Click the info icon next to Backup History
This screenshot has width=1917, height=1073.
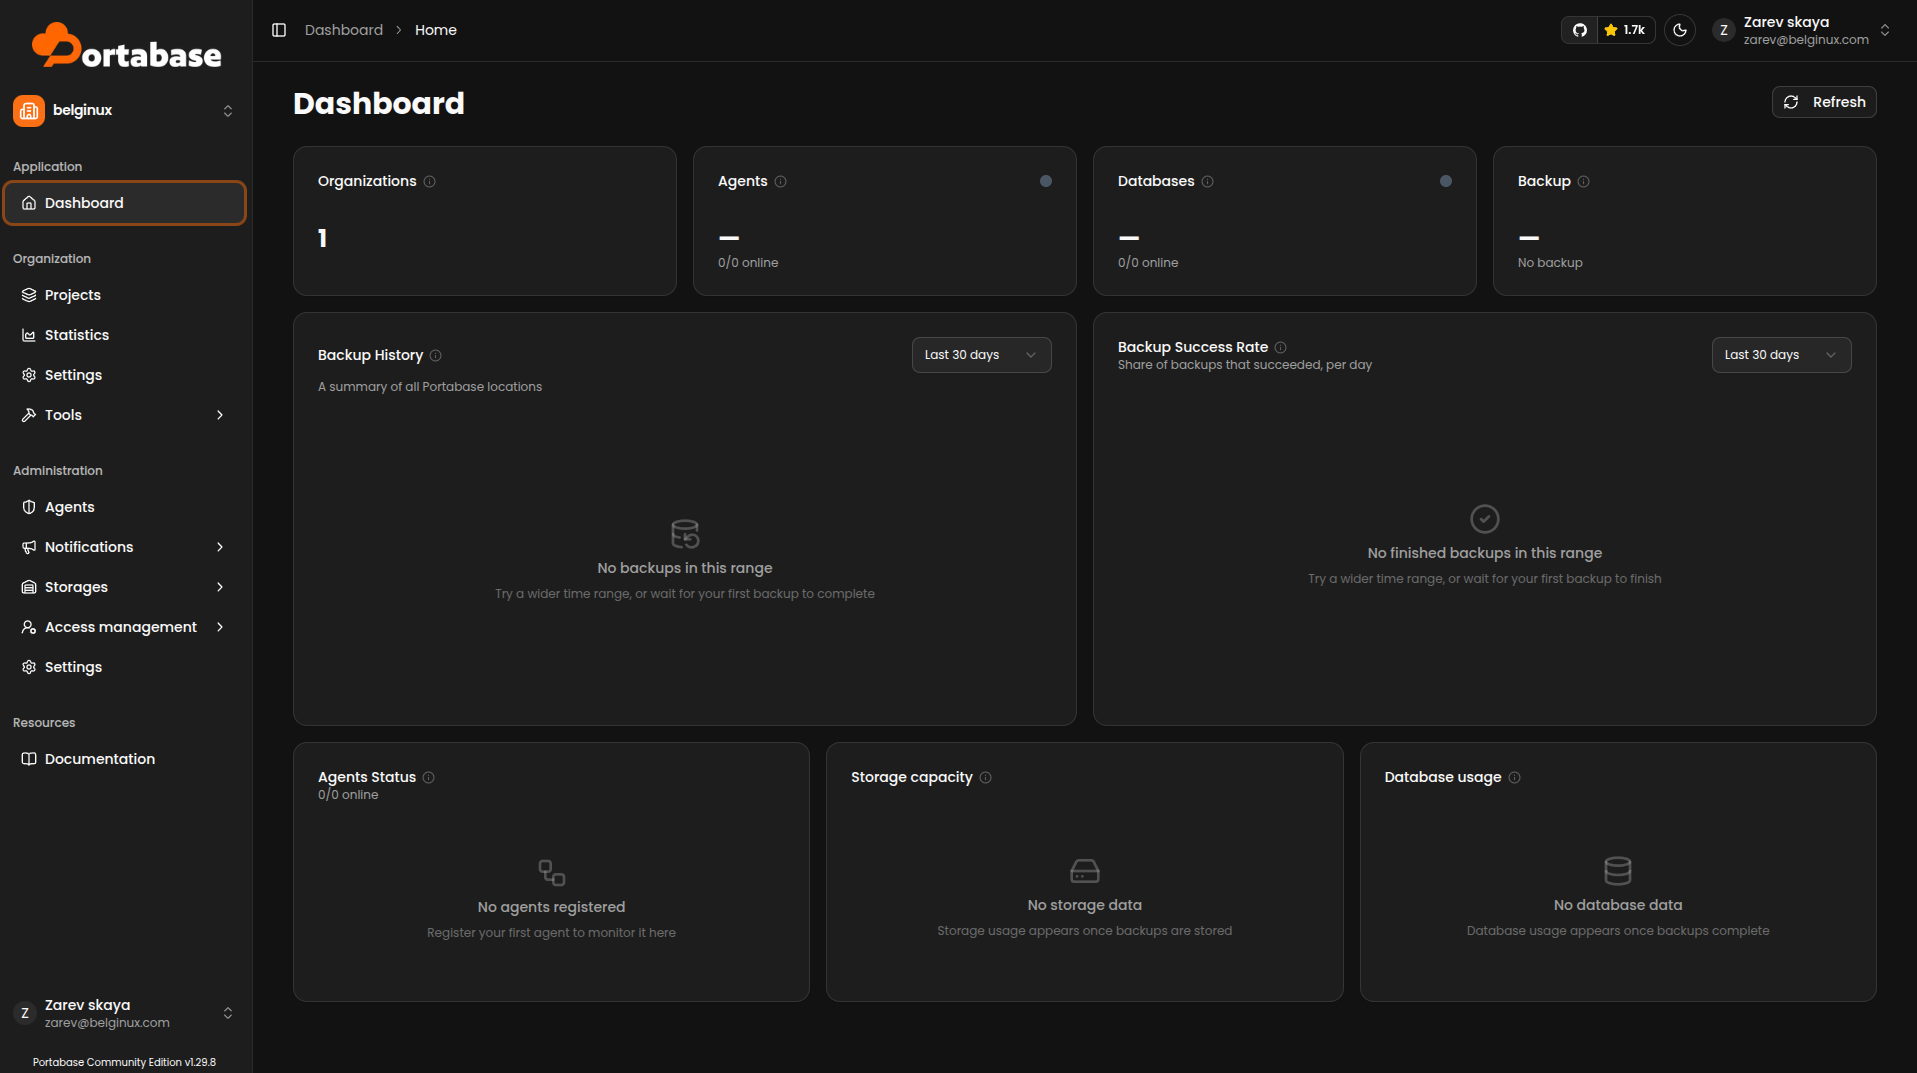(436, 355)
